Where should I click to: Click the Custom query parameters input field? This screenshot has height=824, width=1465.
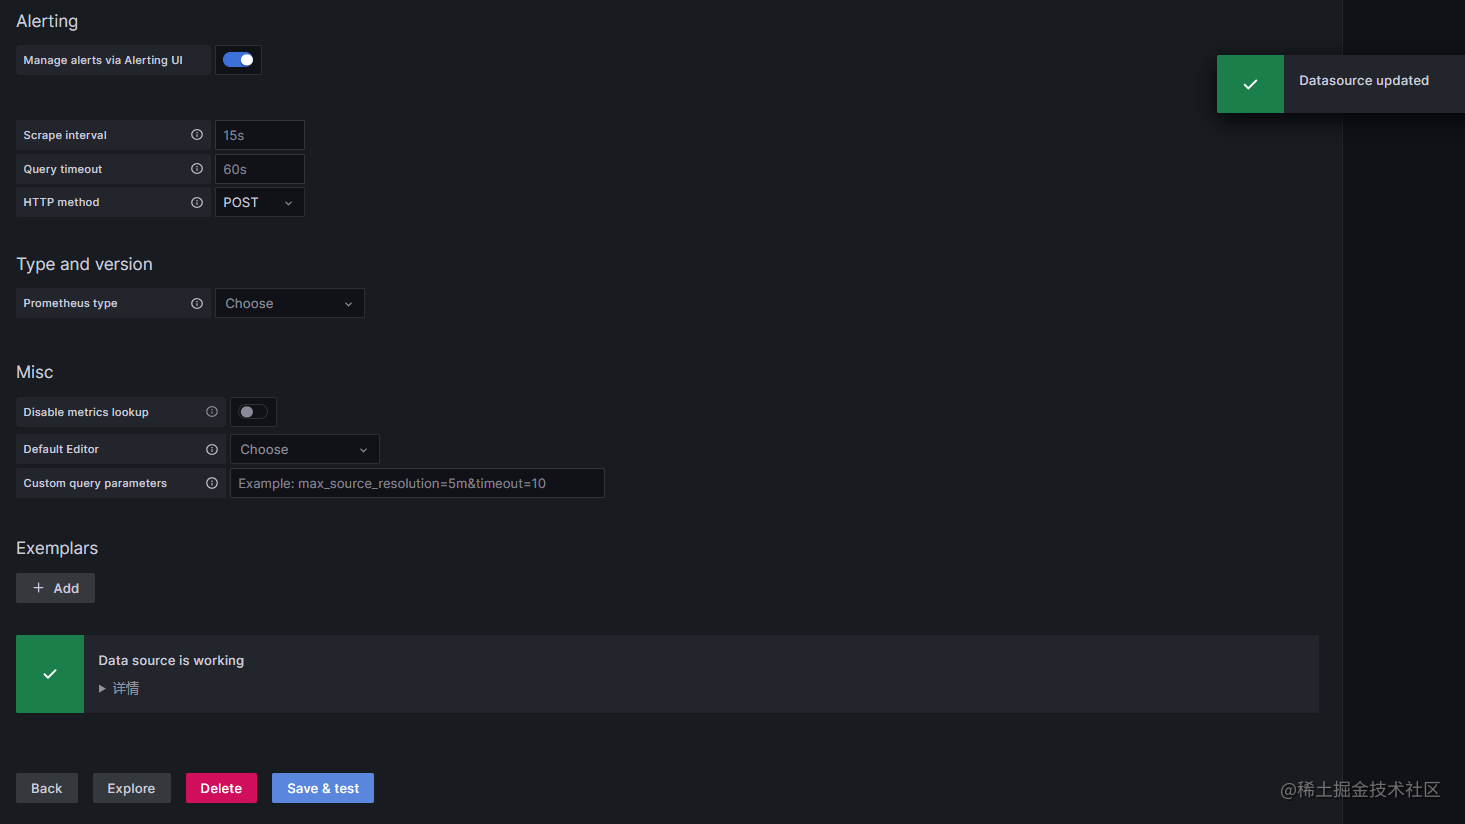tap(417, 483)
